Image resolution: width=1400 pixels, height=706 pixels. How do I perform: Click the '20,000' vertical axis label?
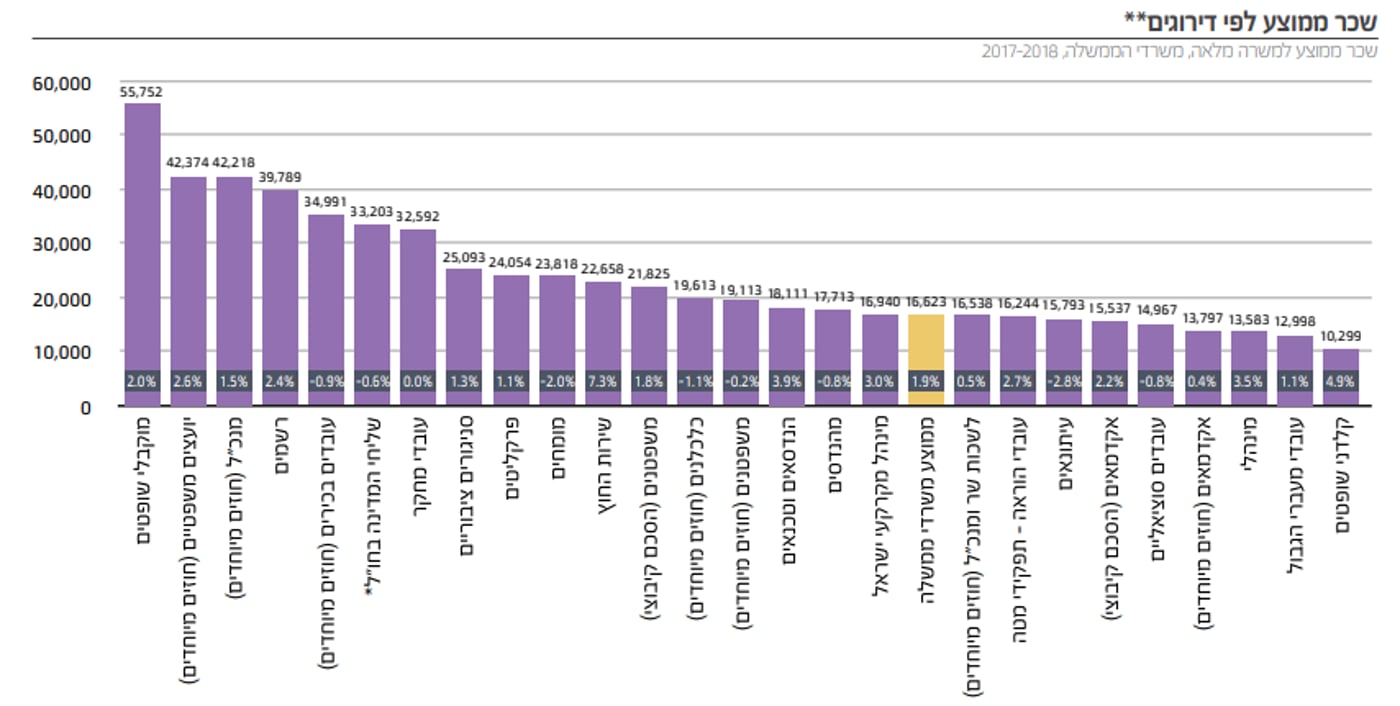pos(62,298)
